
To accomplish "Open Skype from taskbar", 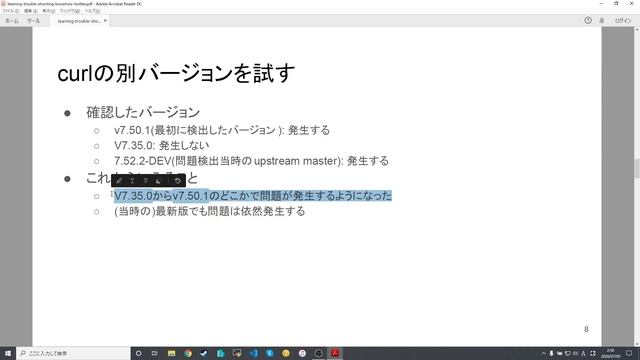I will click(269, 353).
